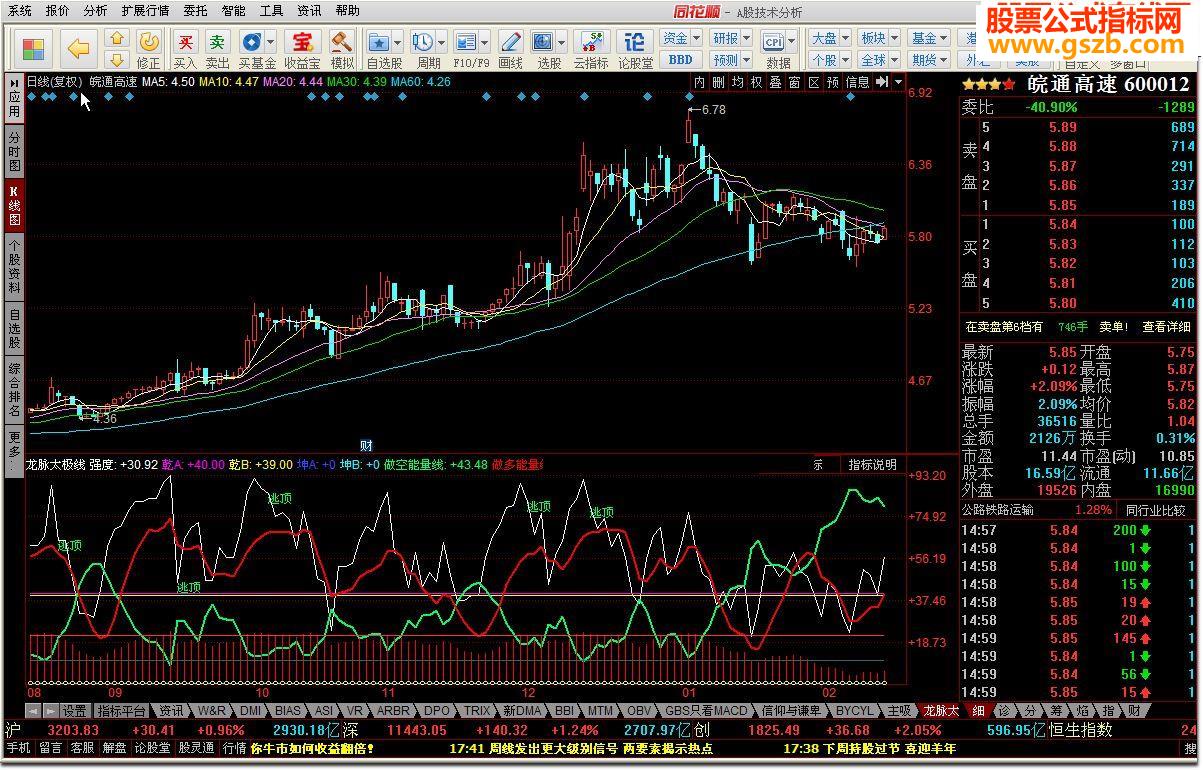Toggle the 信息 info markers

858,82
